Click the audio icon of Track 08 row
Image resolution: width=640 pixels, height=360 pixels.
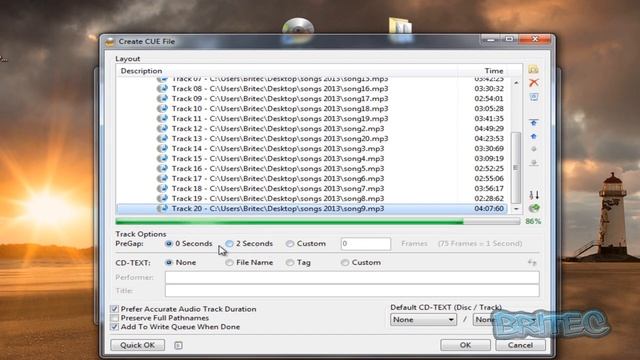(162, 89)
